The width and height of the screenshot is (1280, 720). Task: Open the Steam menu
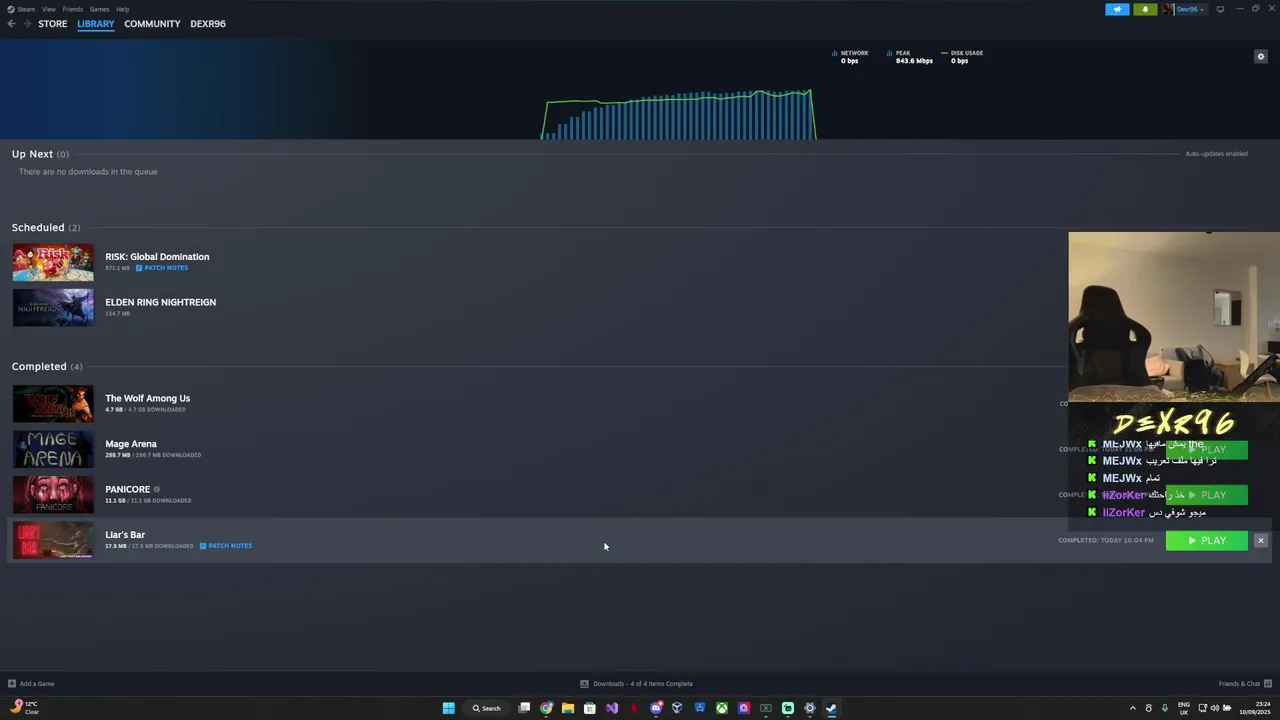point(22,9)
